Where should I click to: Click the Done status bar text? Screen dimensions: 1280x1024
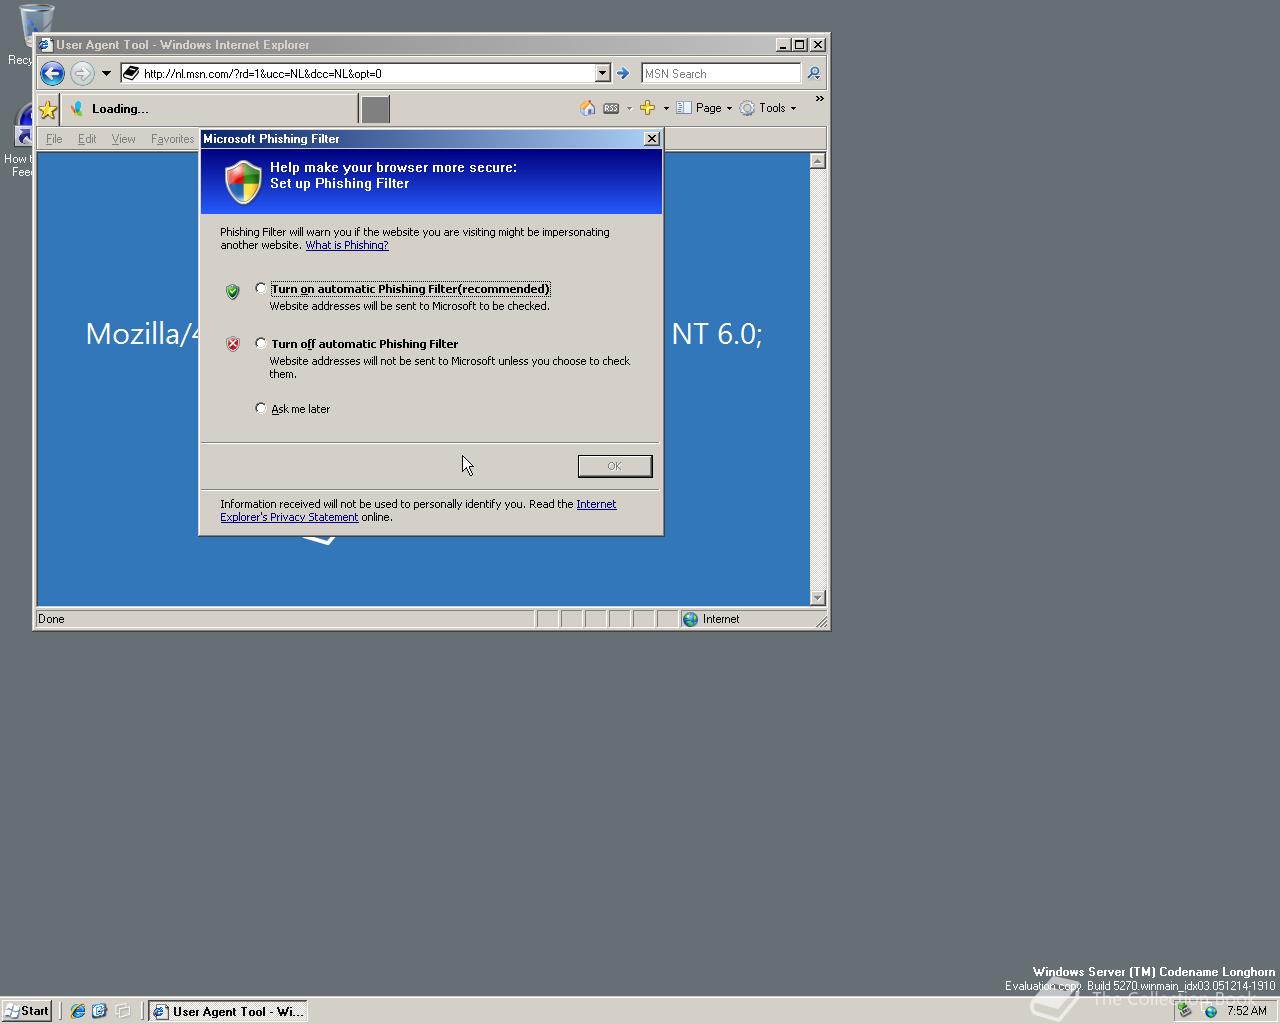(51, 619)
